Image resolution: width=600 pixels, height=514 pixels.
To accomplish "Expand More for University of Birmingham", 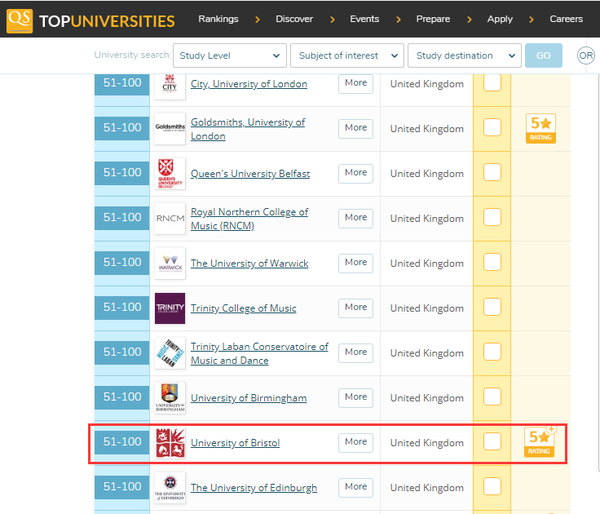I will click(356, 397).
